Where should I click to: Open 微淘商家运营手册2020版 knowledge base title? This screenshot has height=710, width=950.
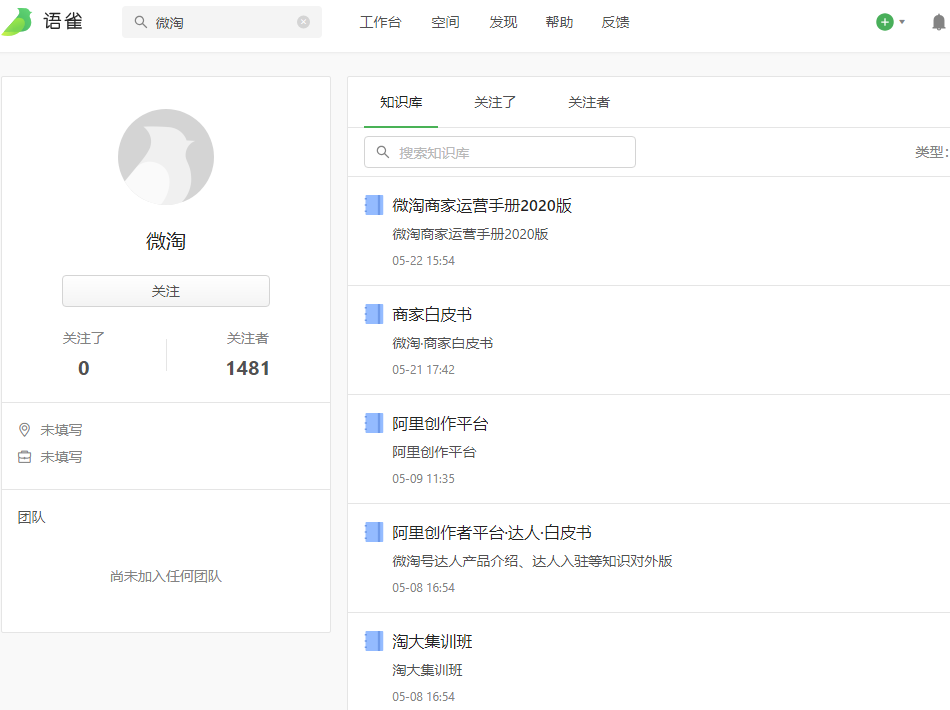(482, 205)
